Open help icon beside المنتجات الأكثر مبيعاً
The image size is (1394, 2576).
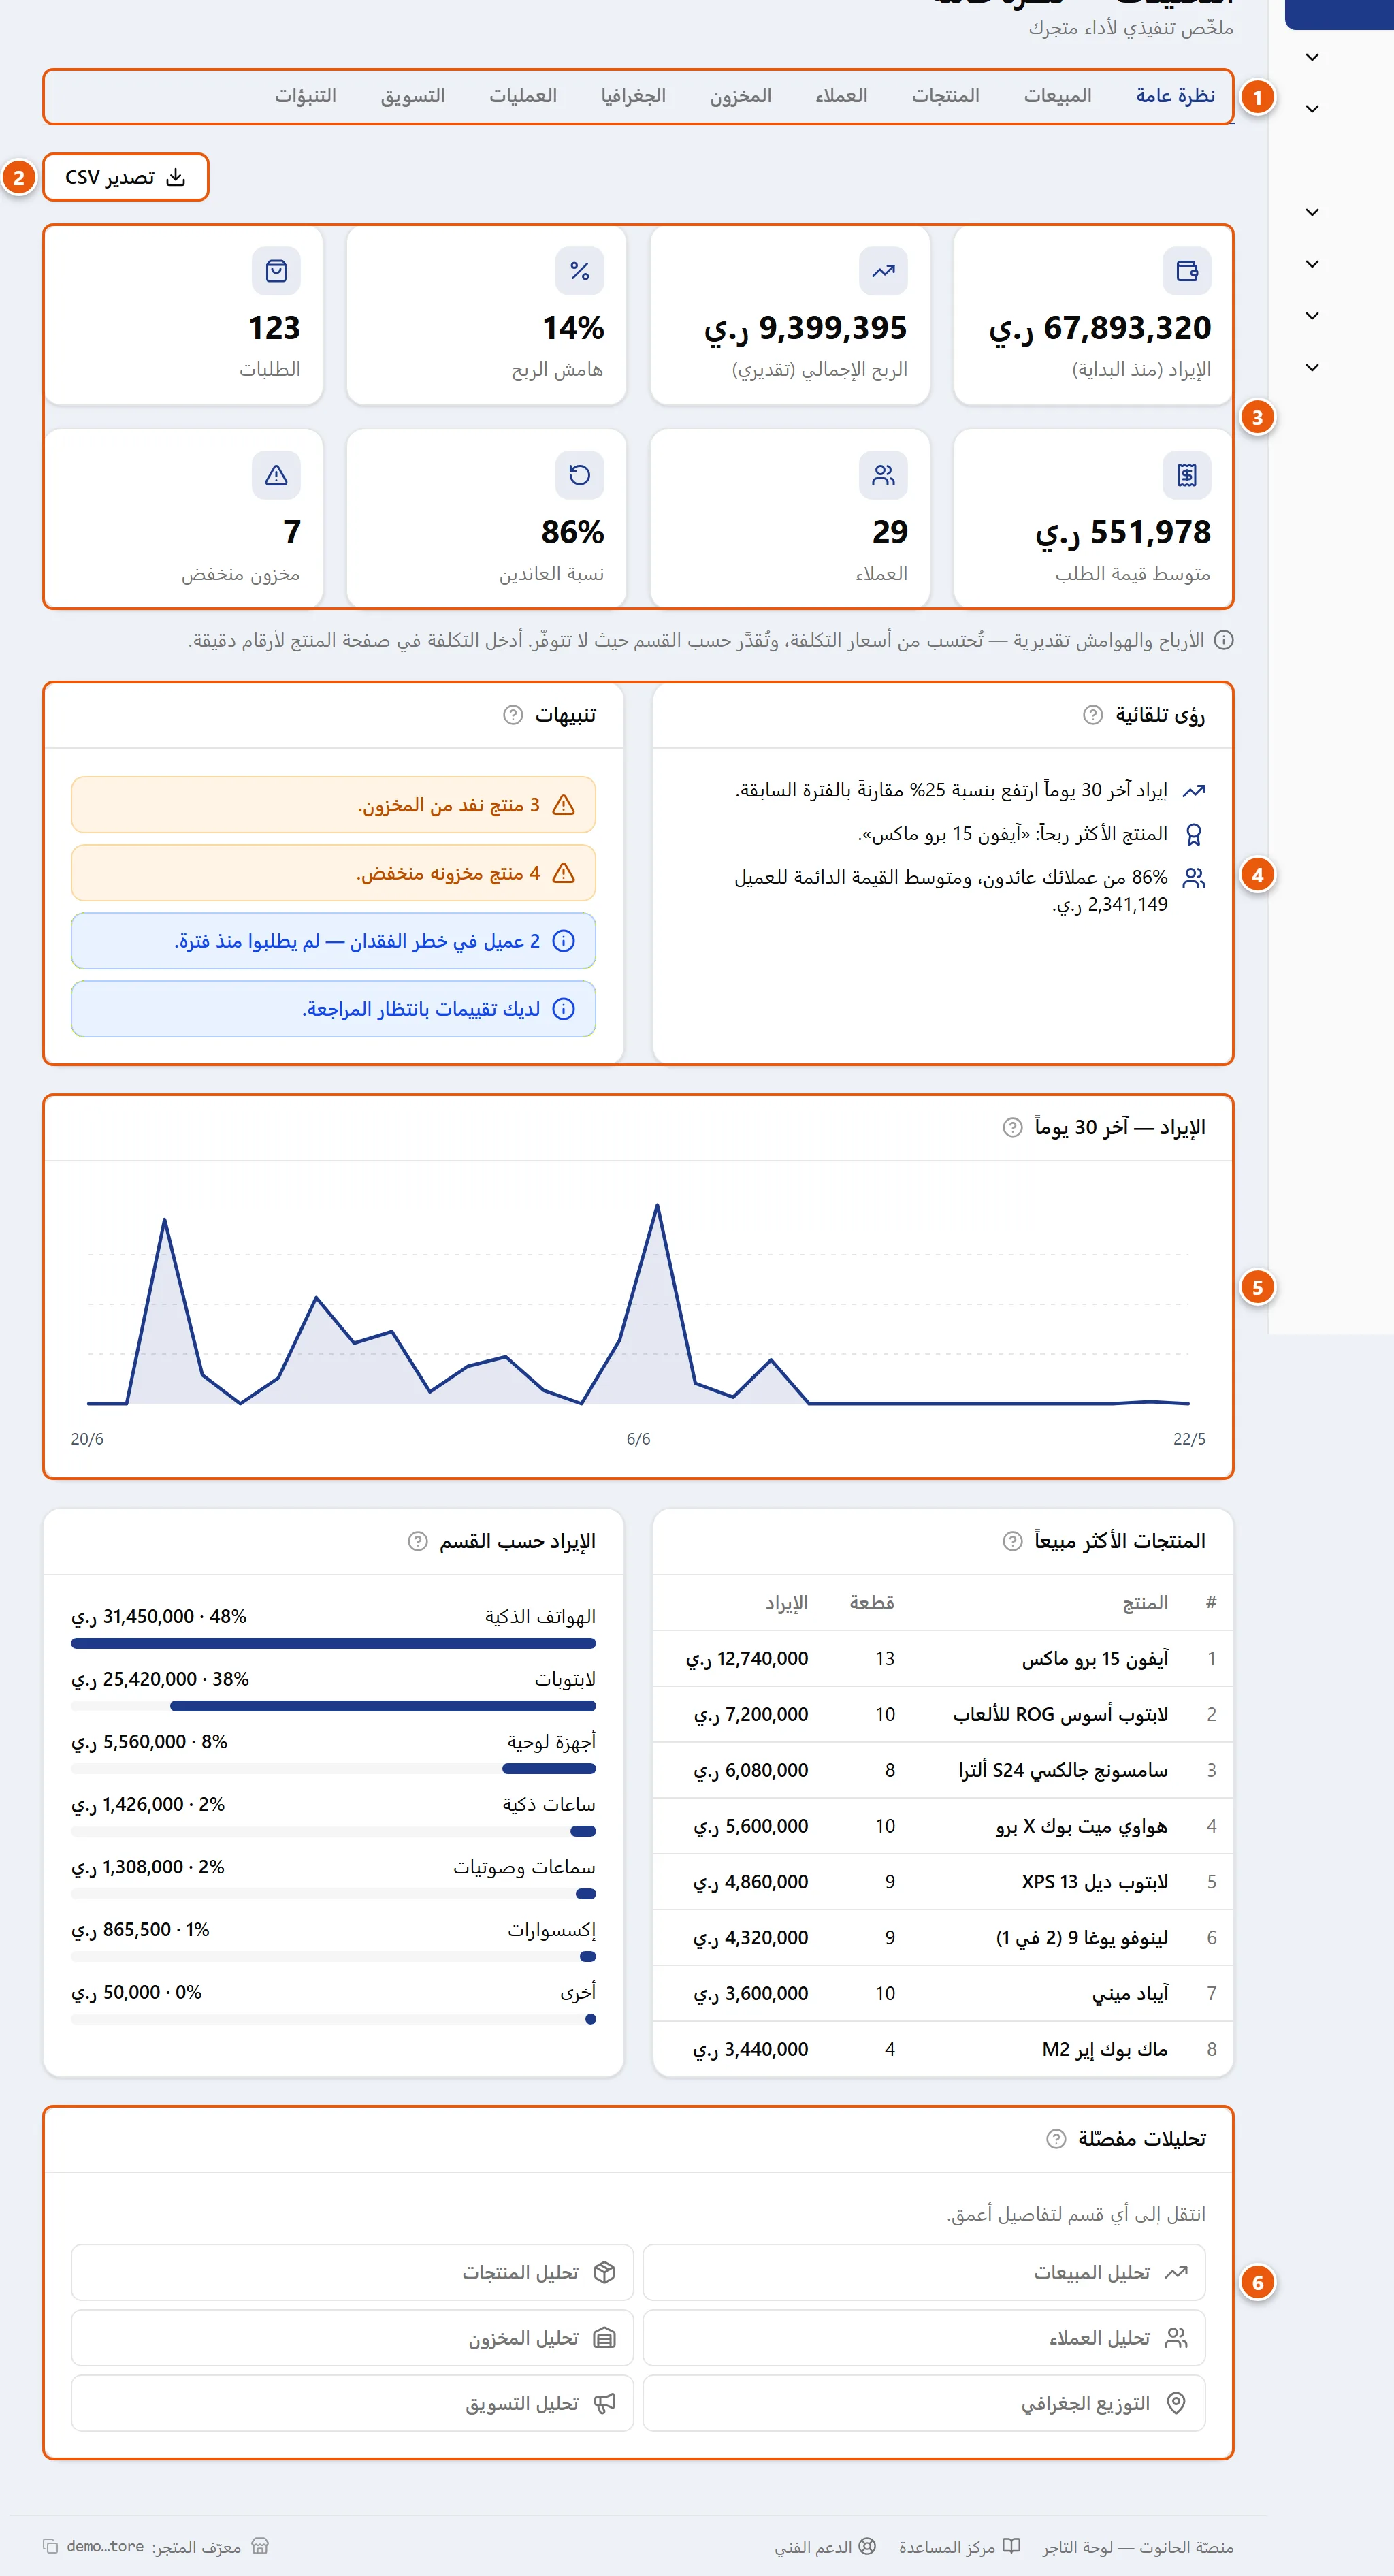coord(1013,1541)
